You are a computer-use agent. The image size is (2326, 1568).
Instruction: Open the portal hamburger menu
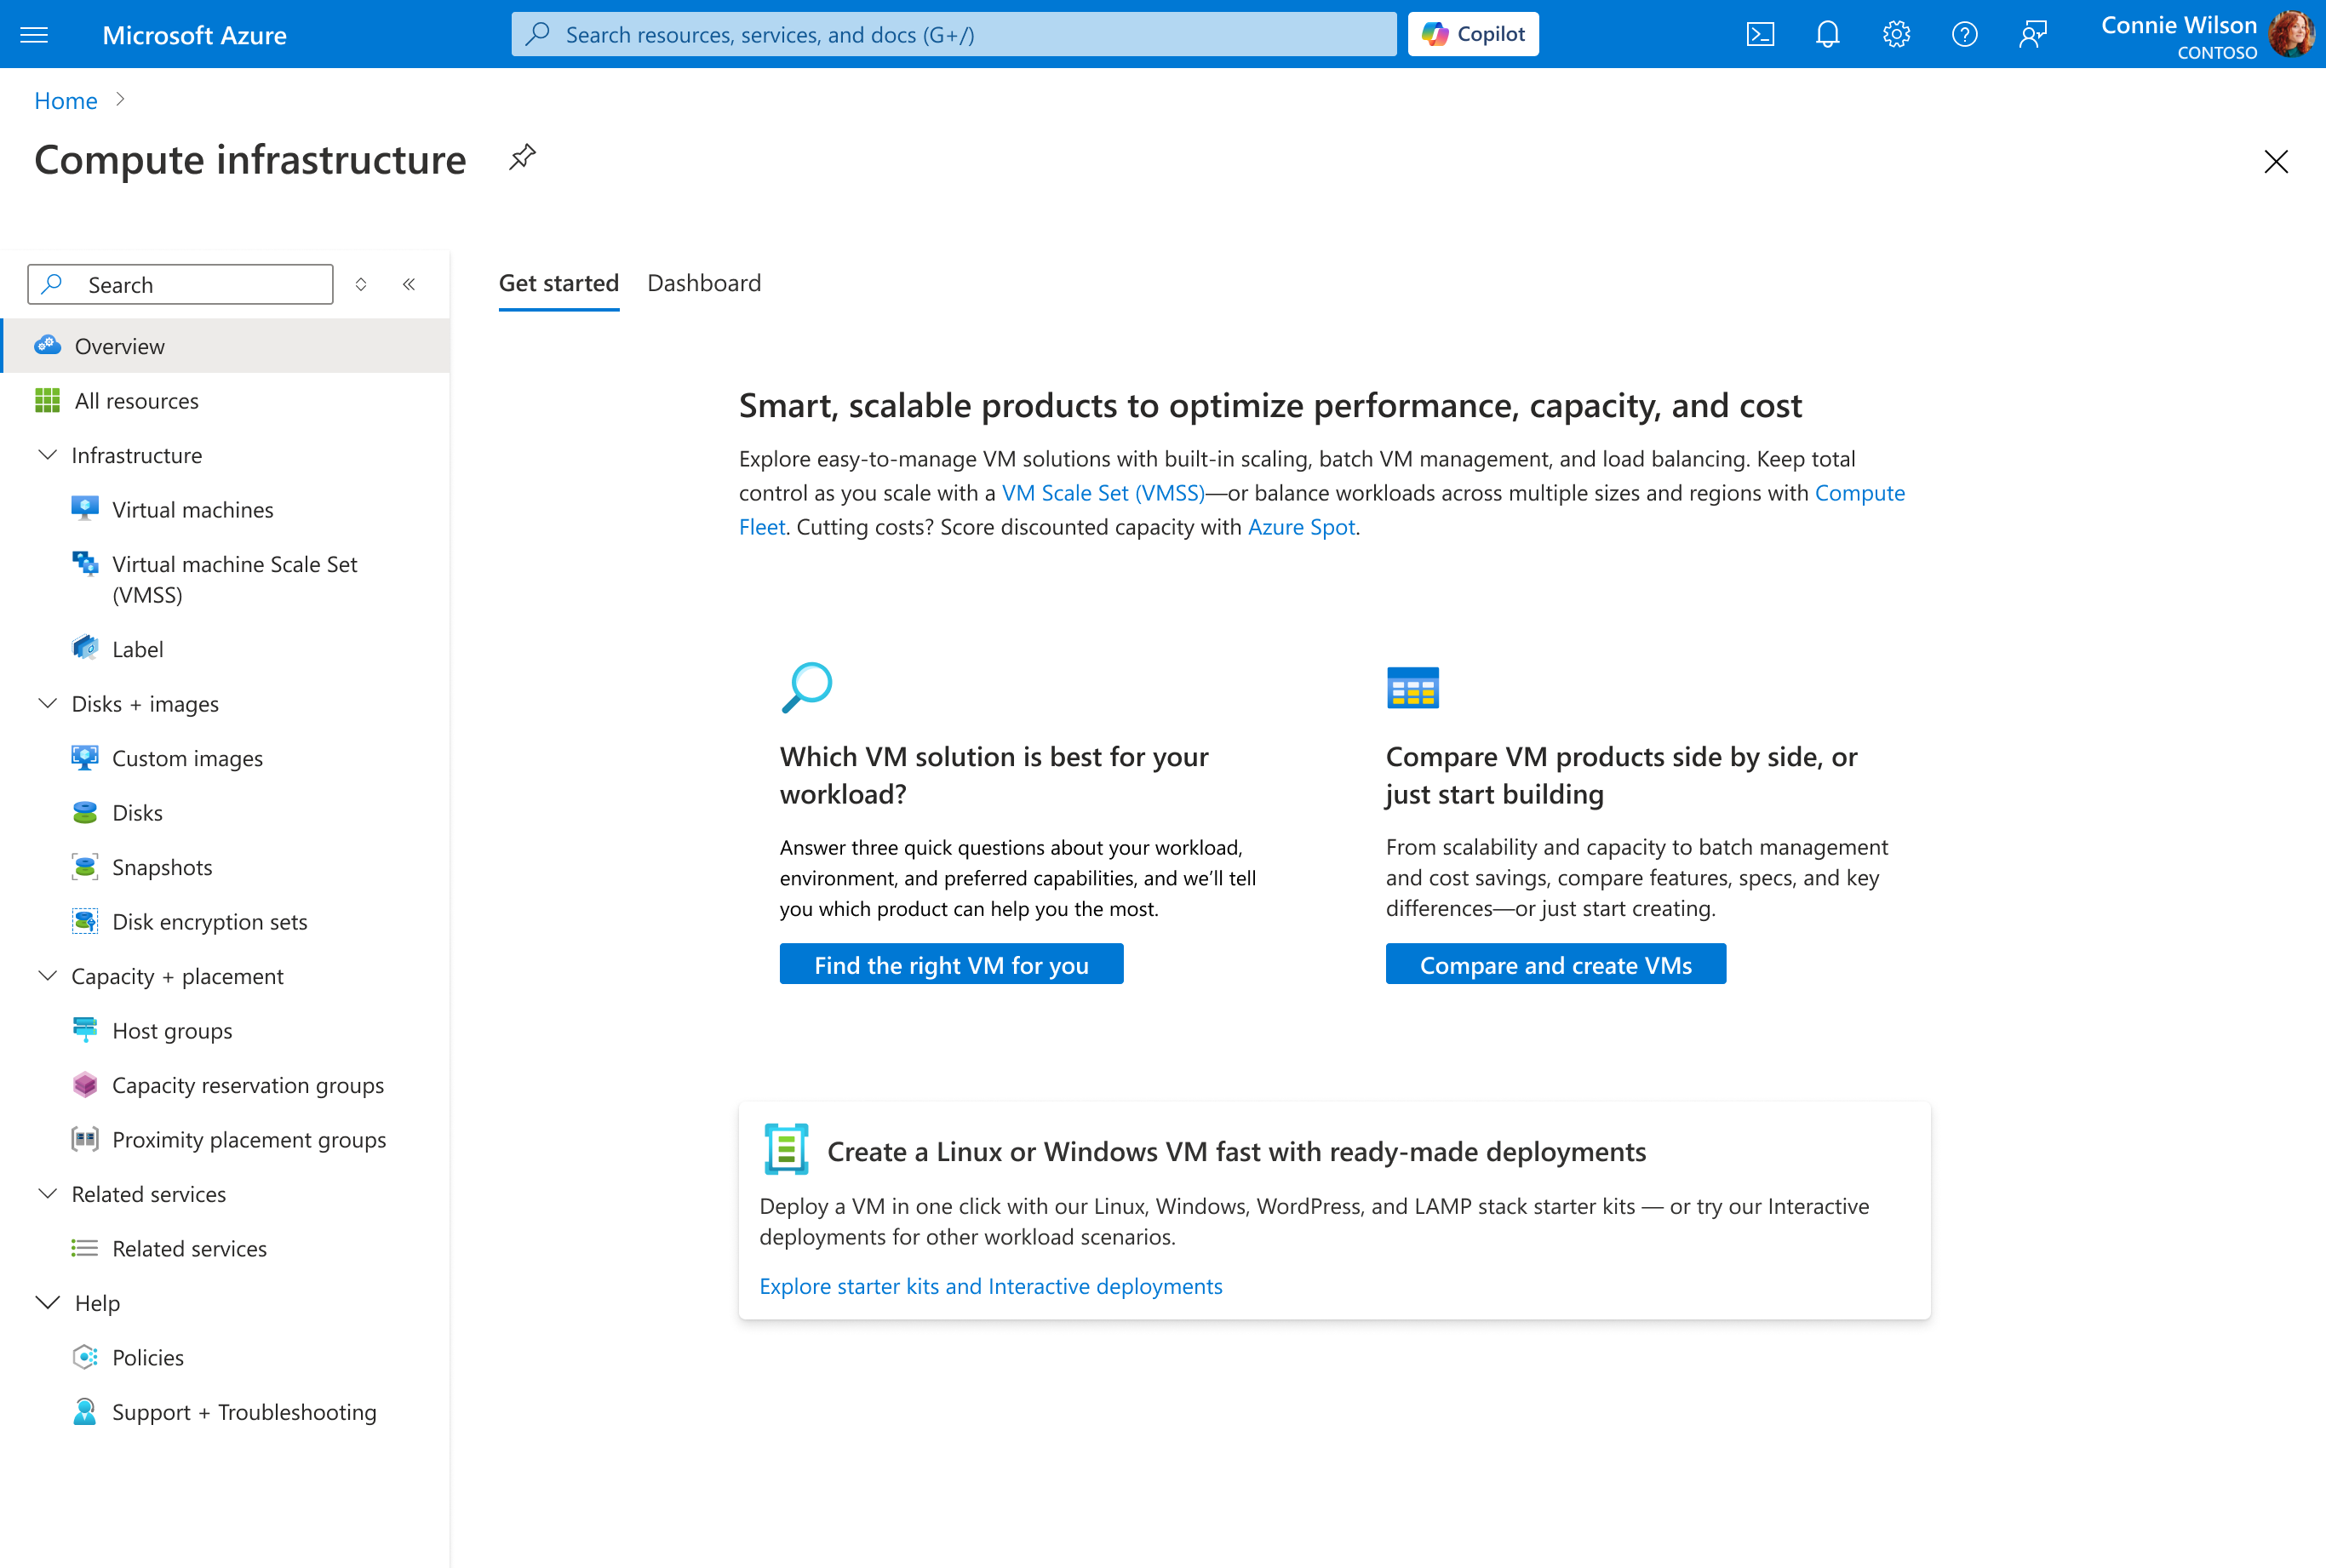35,33
